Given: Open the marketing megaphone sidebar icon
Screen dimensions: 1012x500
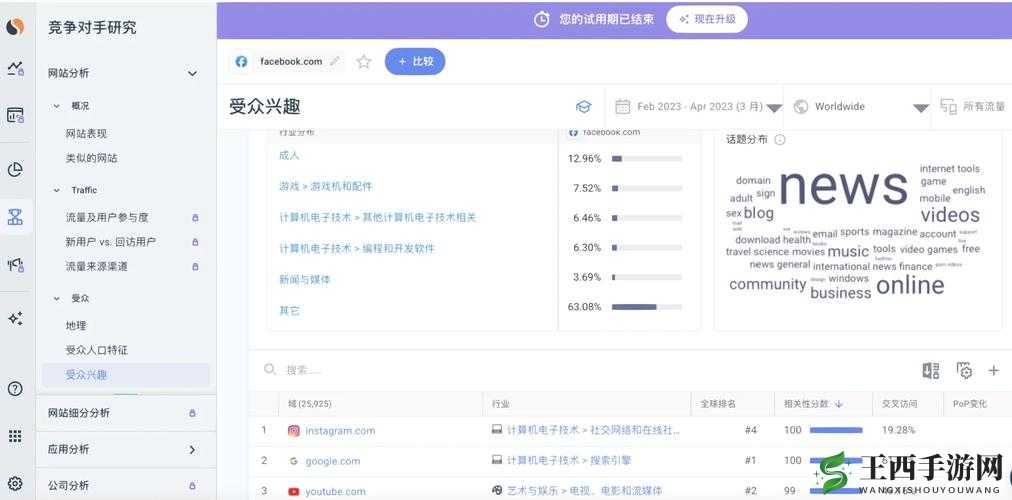Looking at the screenshot, I should pos(15,264).
